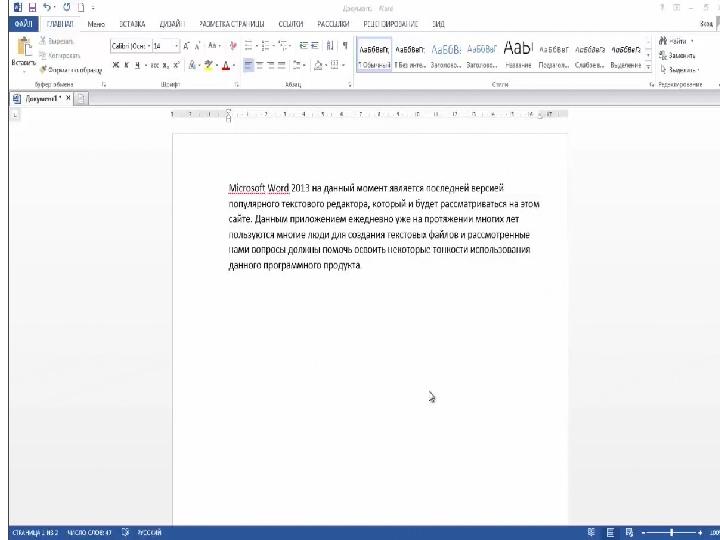This screenshot has height=540, width=720.
Task: Decrease paragraph indent
Action: [304, 46]
